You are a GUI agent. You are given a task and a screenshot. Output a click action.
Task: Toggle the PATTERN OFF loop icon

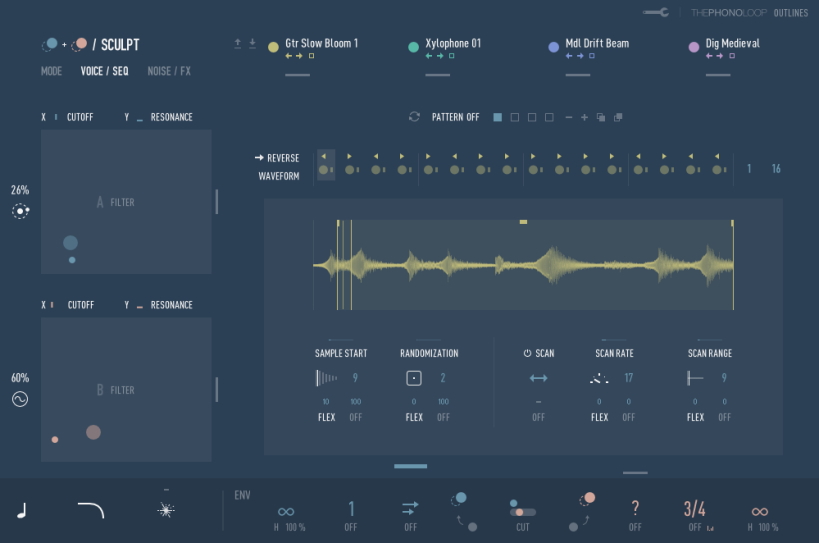tap(414, 117)
